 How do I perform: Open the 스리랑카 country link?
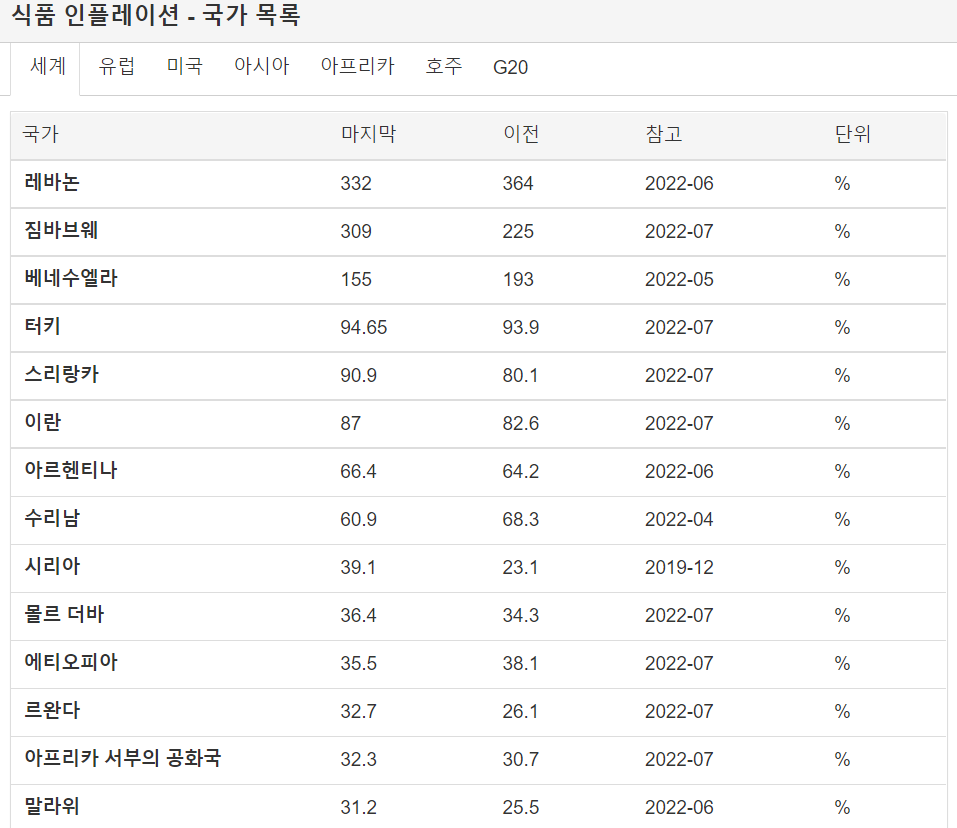tap(61, 375)
